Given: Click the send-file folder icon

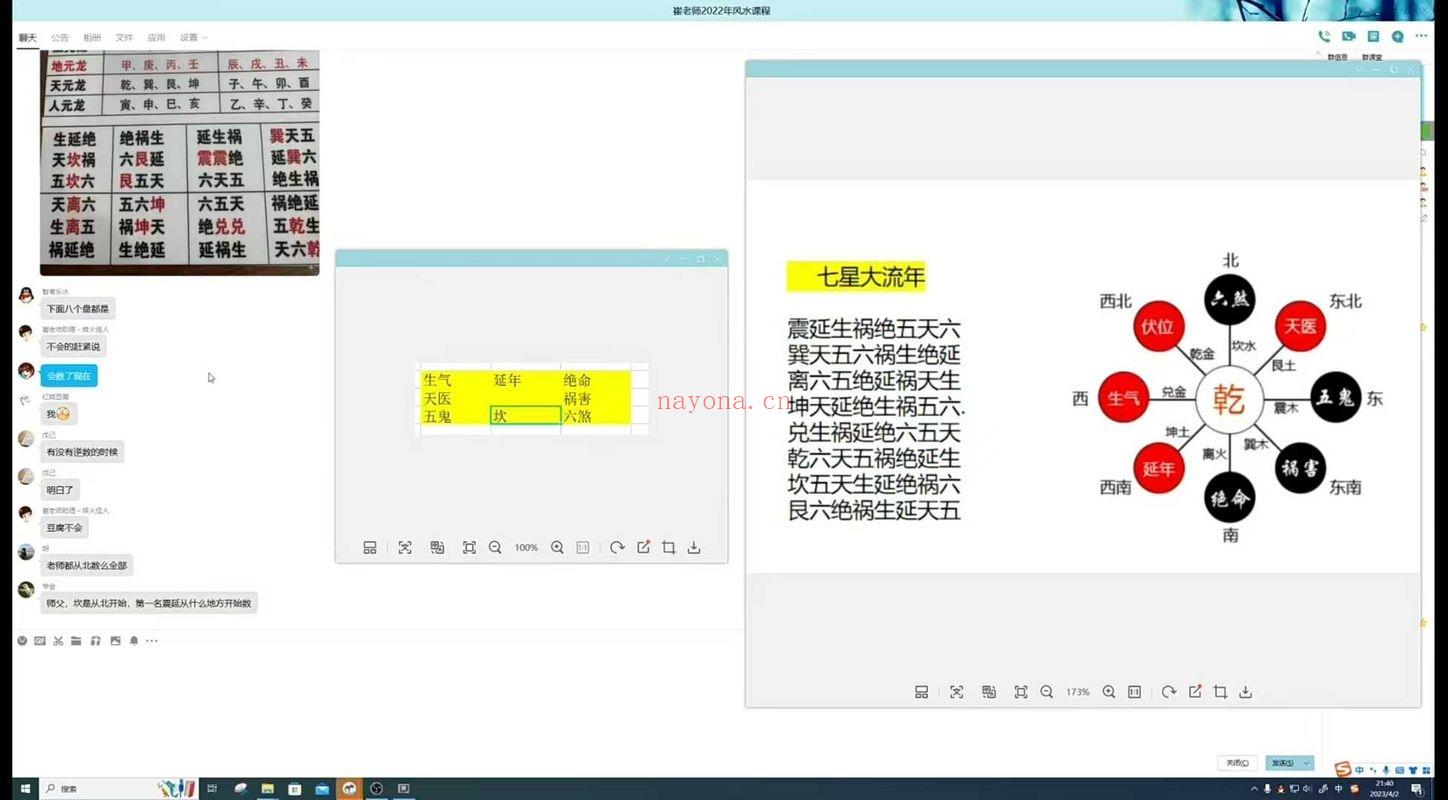Looking at the screenshot, I should 76,641.
